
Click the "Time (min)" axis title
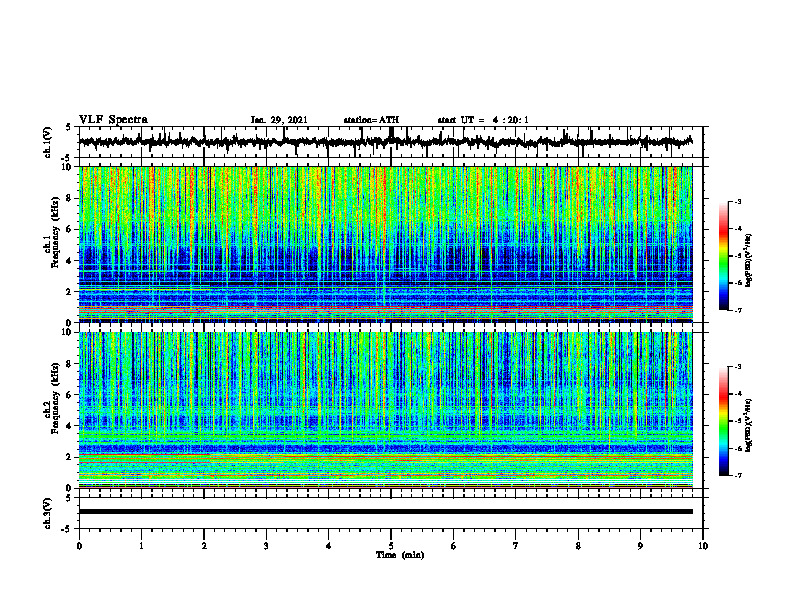point(400,555)
